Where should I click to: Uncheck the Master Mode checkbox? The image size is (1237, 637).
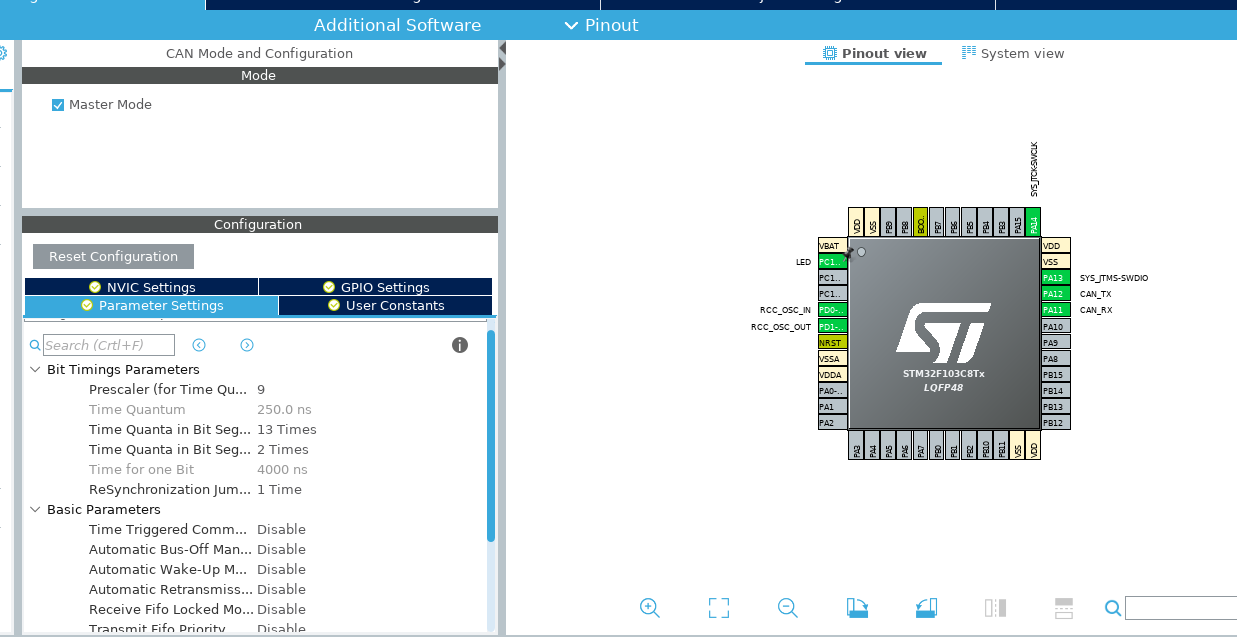click(58, 105)
